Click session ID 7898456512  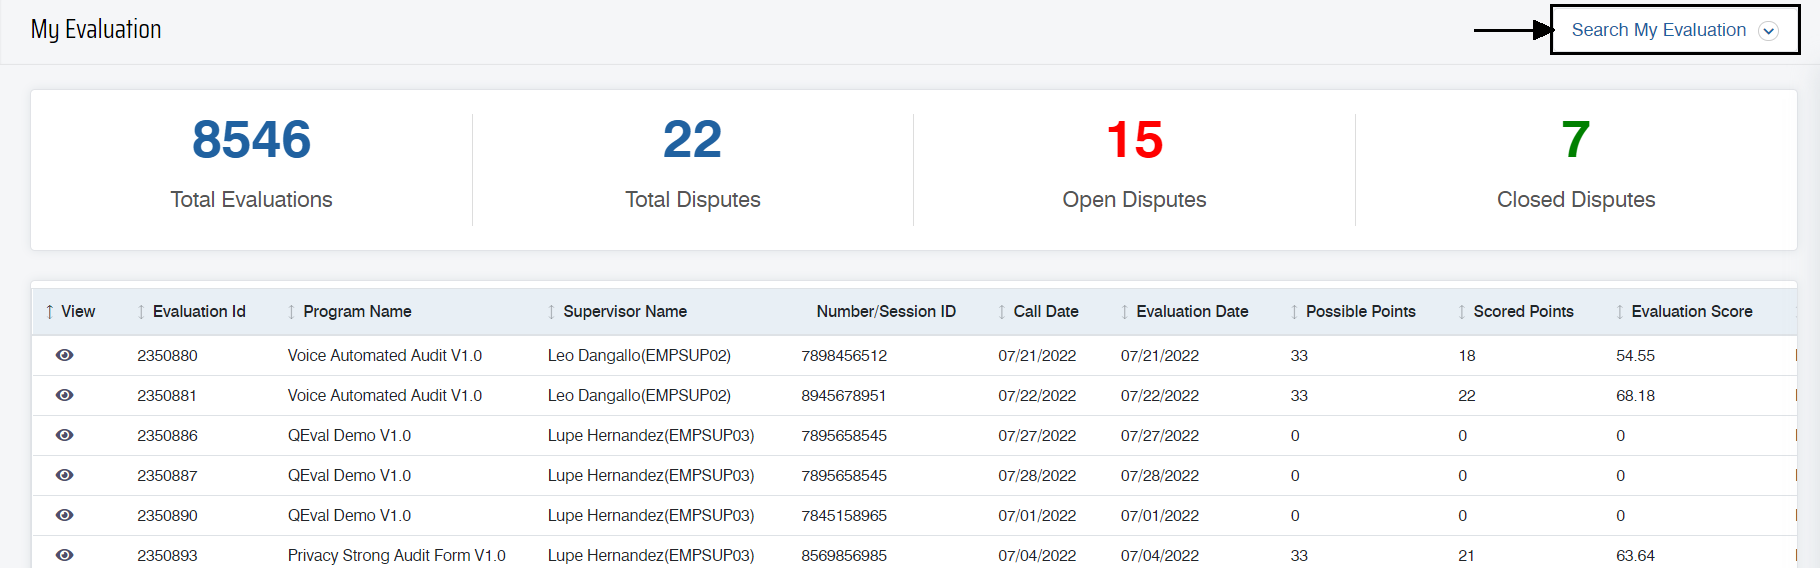[x=844, y=356]
